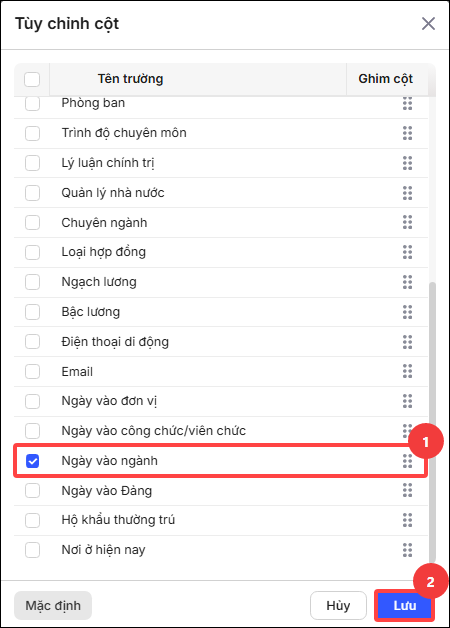Click the drag handle for Quản lý nhà nước
Screen dimensions: 450x628
(407, 193)
